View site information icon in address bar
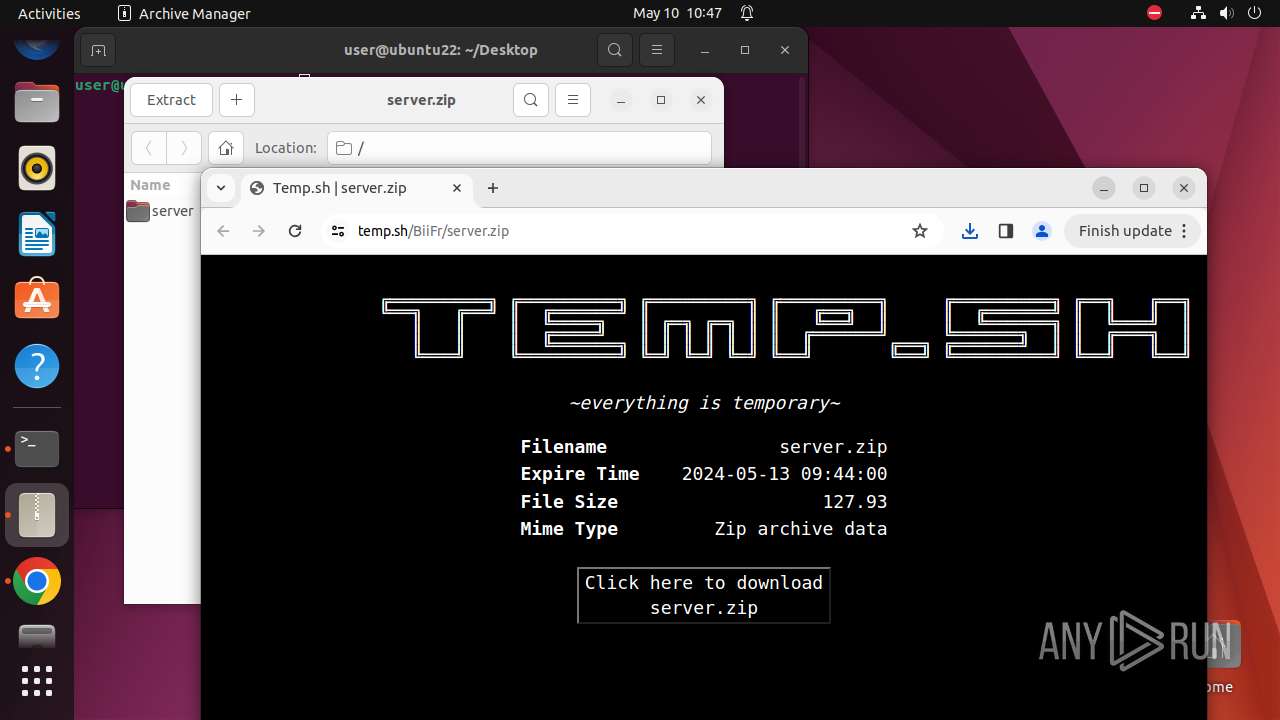 338,231
